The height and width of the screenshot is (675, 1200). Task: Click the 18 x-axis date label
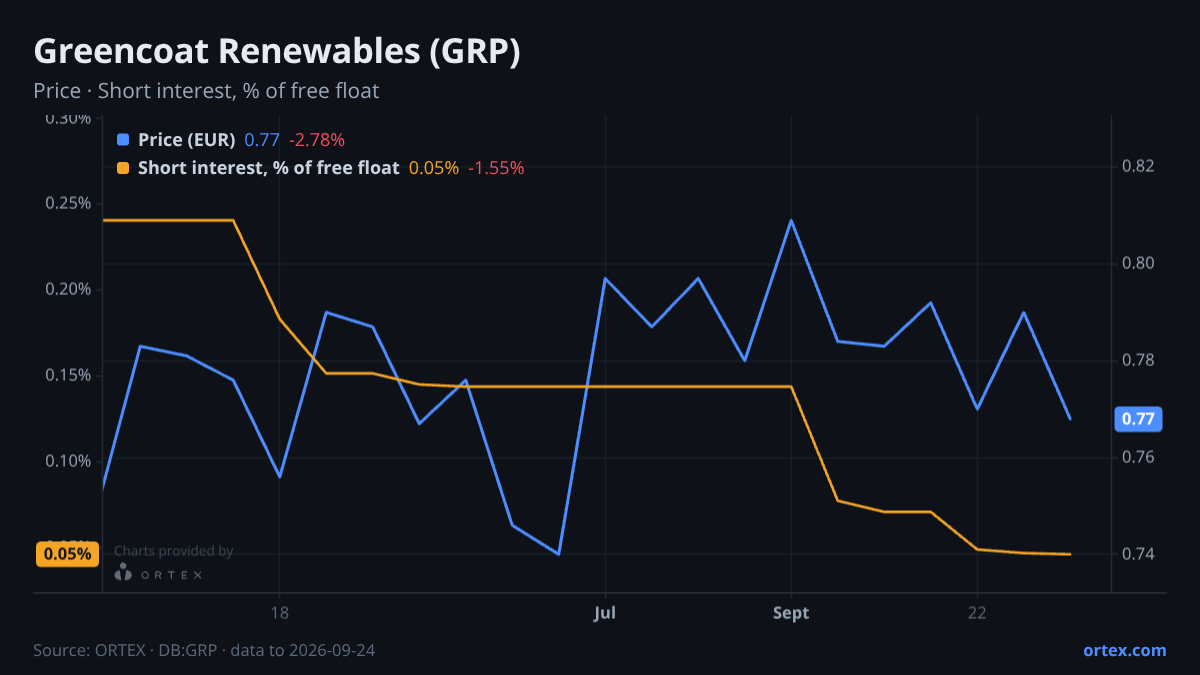point(279,613)
